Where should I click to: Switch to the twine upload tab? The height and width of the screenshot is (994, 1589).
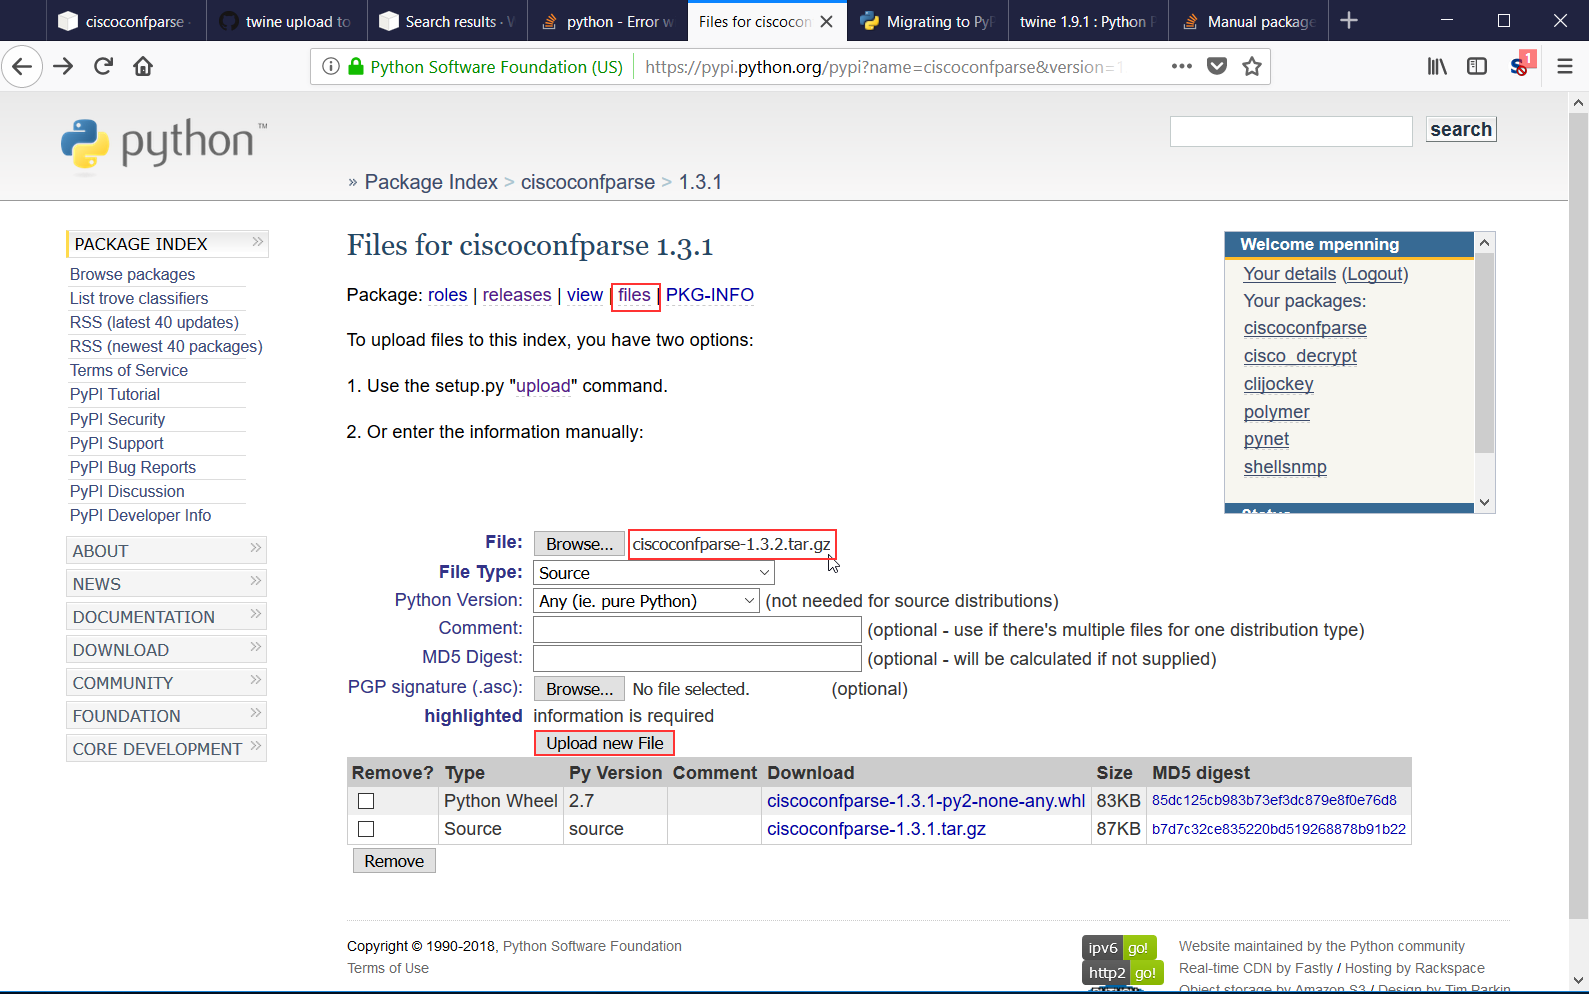pos(286,21)
